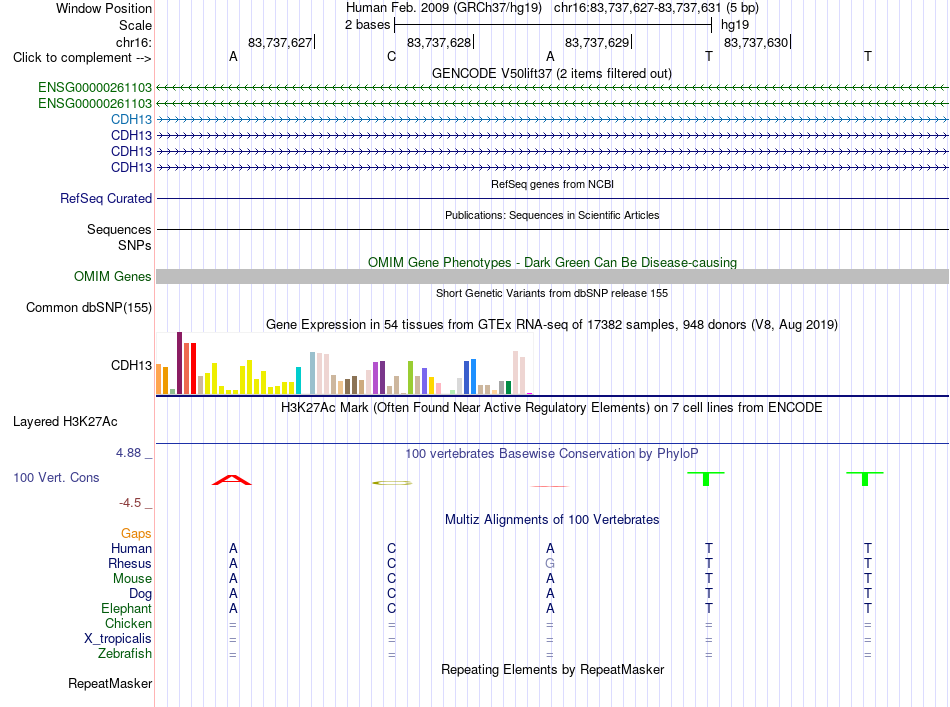Screen dimensions: 950x707
Task: Click the chr16:83,737,627-83,737,631 (5 bp) coordinates
Action: tap(656, 8)
